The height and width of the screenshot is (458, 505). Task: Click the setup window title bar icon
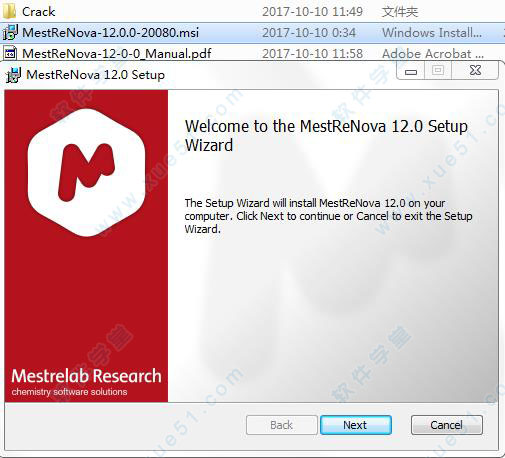click(x=13, y=75)
